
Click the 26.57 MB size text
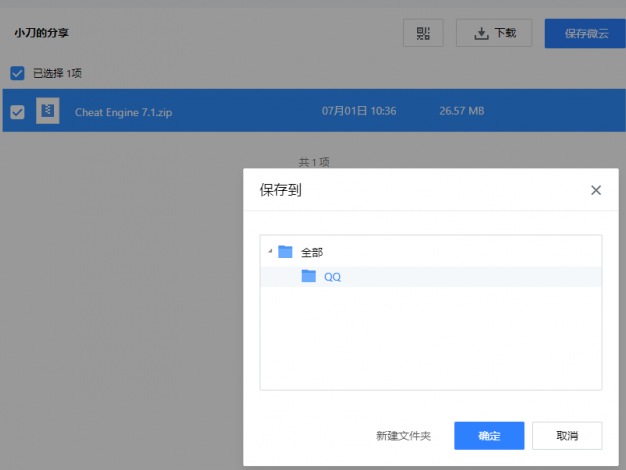[x=462, y=111]
